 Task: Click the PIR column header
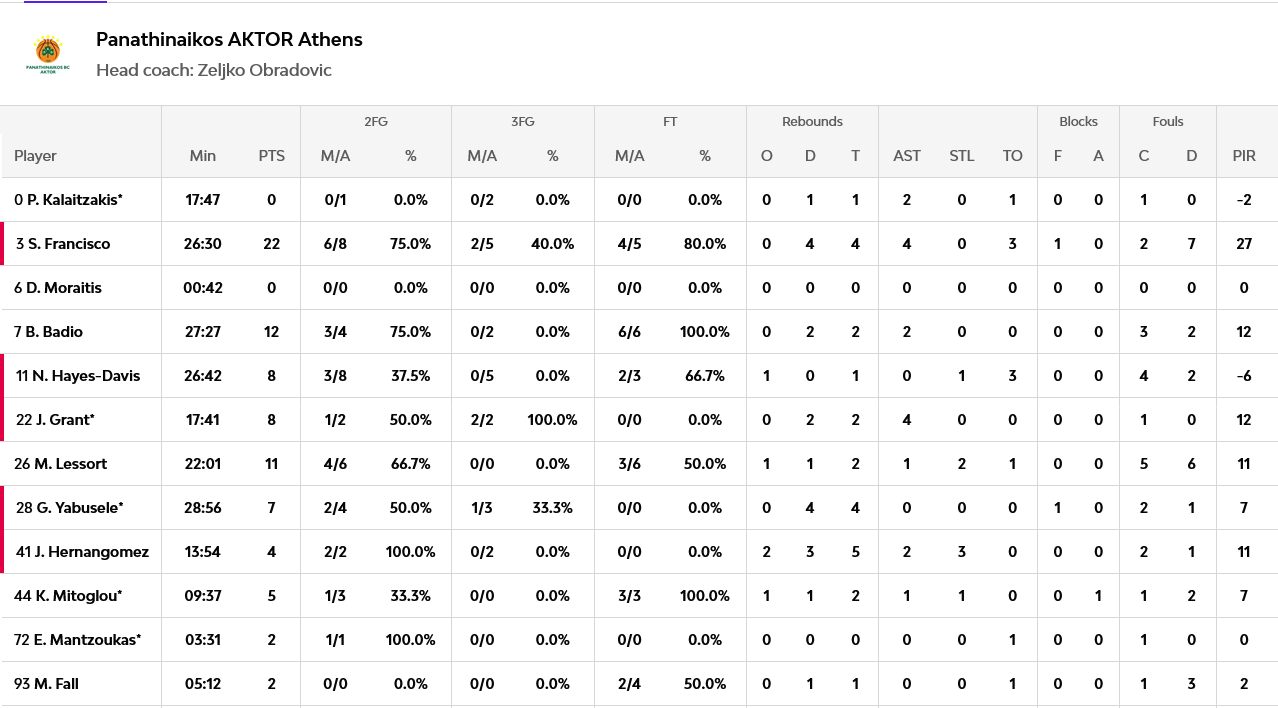(1244, 156)
